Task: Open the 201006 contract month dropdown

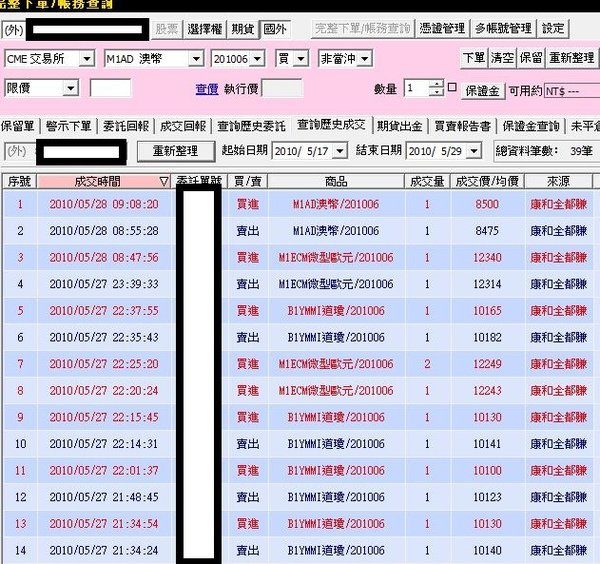Action: [x=257, y=59]
